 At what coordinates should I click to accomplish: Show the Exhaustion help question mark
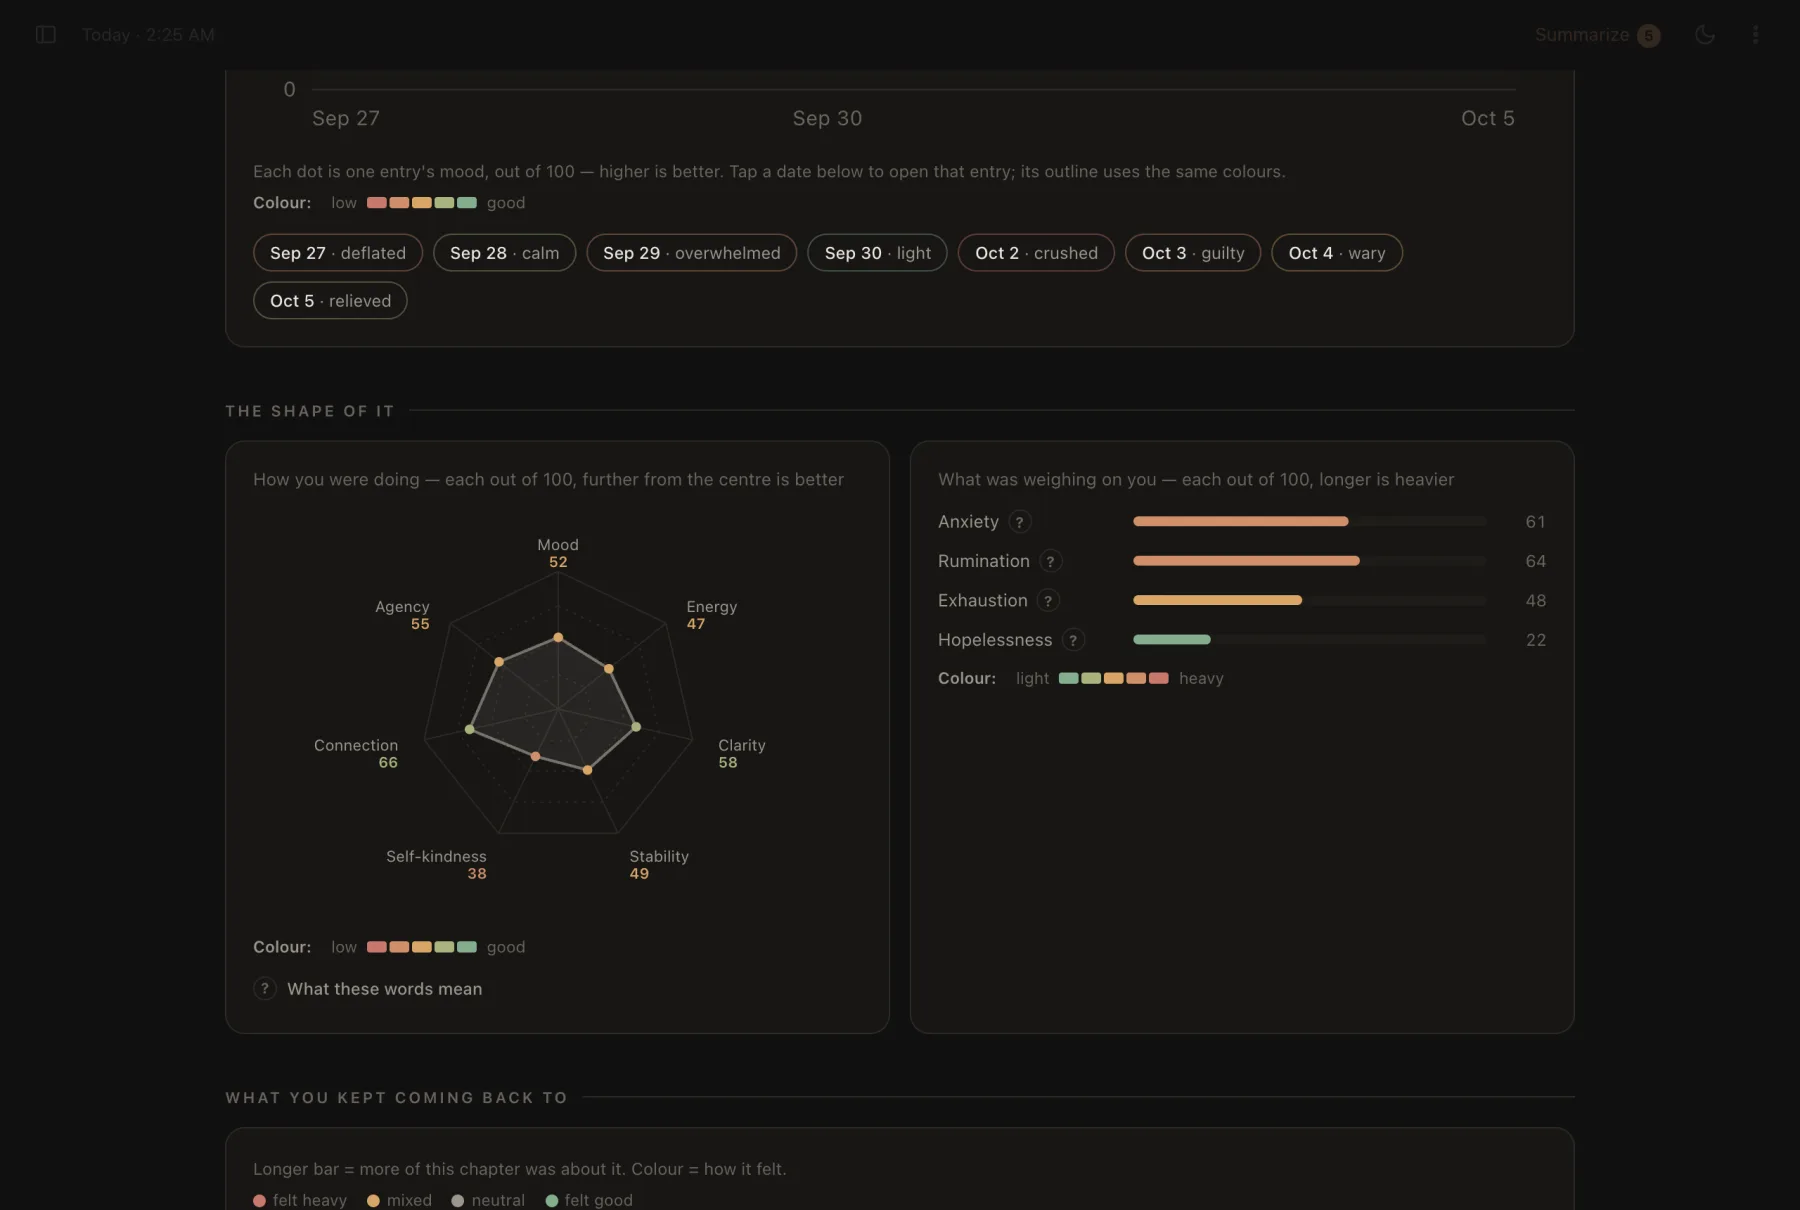coord(1048,601)
